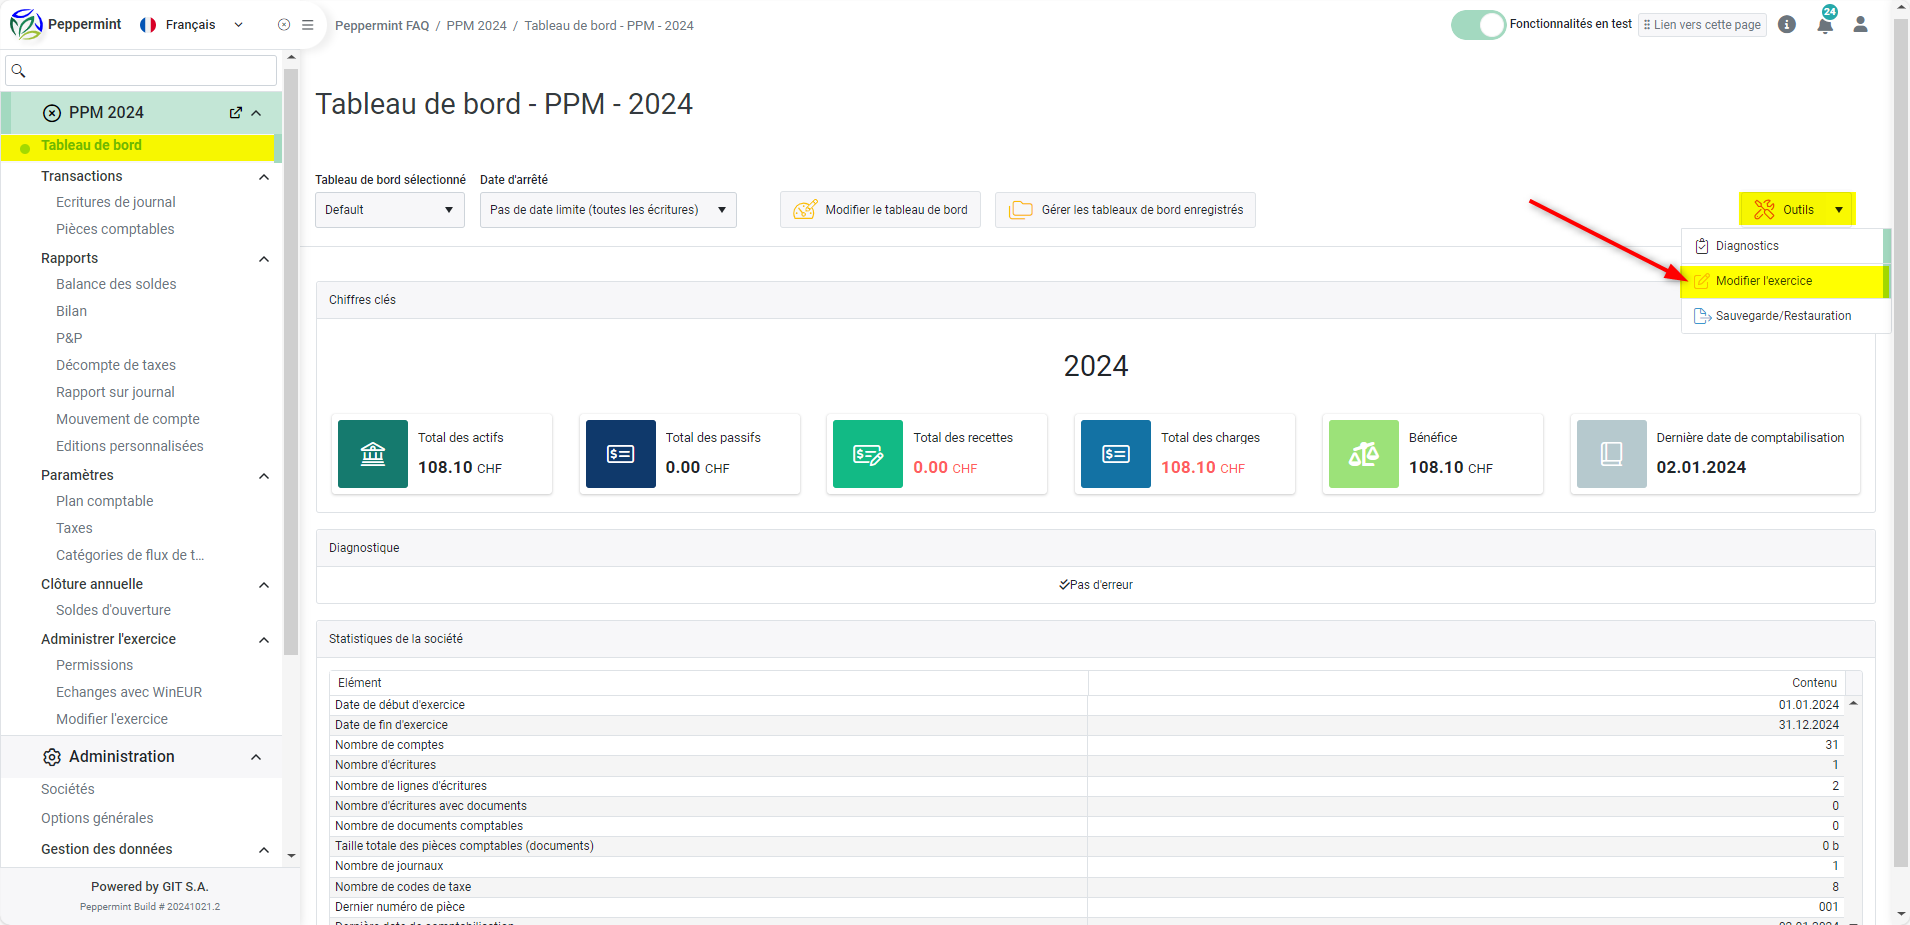
Task: Collapse the Clôture annuelle group
Action: point(264,585)
